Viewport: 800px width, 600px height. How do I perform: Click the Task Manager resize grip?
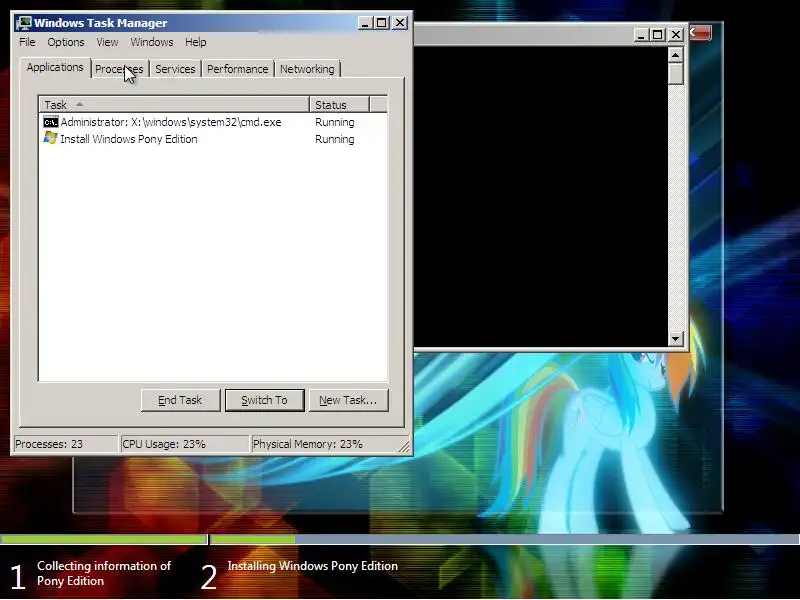(x=404, y=446)
